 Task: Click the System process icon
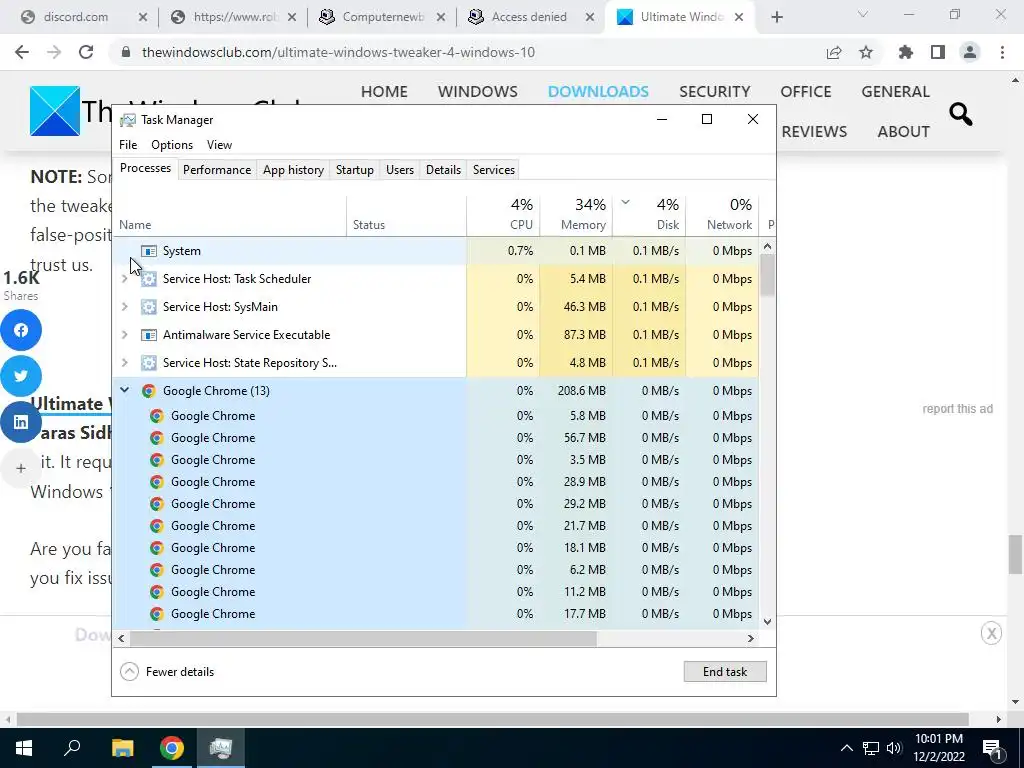click(x=149, y=251)
